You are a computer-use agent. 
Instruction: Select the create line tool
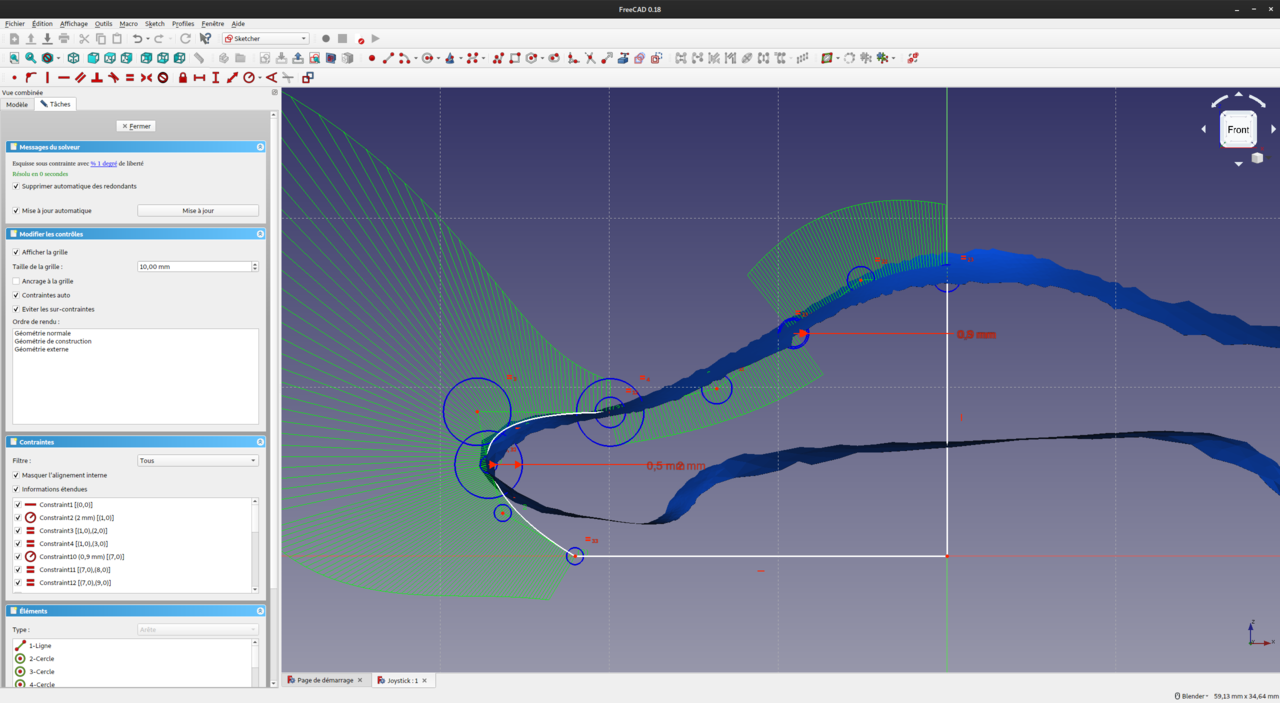388,58
